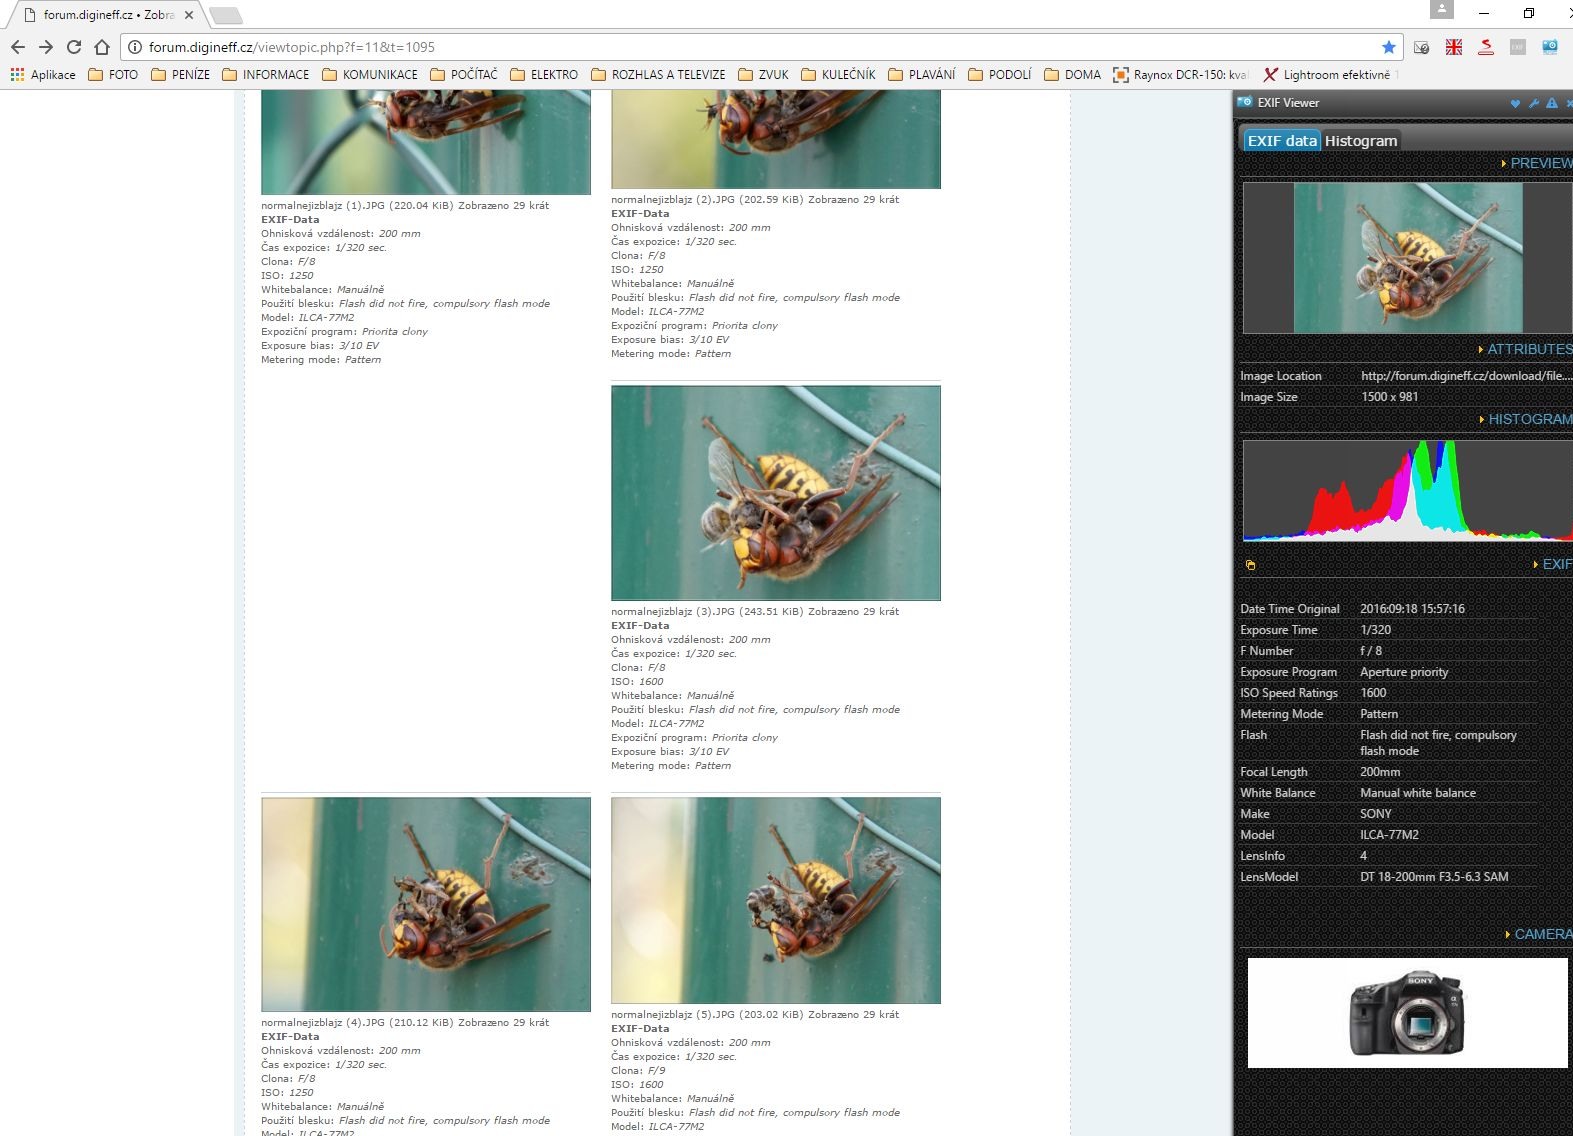The image size is (1573, 1136).
Task: Open the FOTO bookmarks folder
Action: (113, 75)
